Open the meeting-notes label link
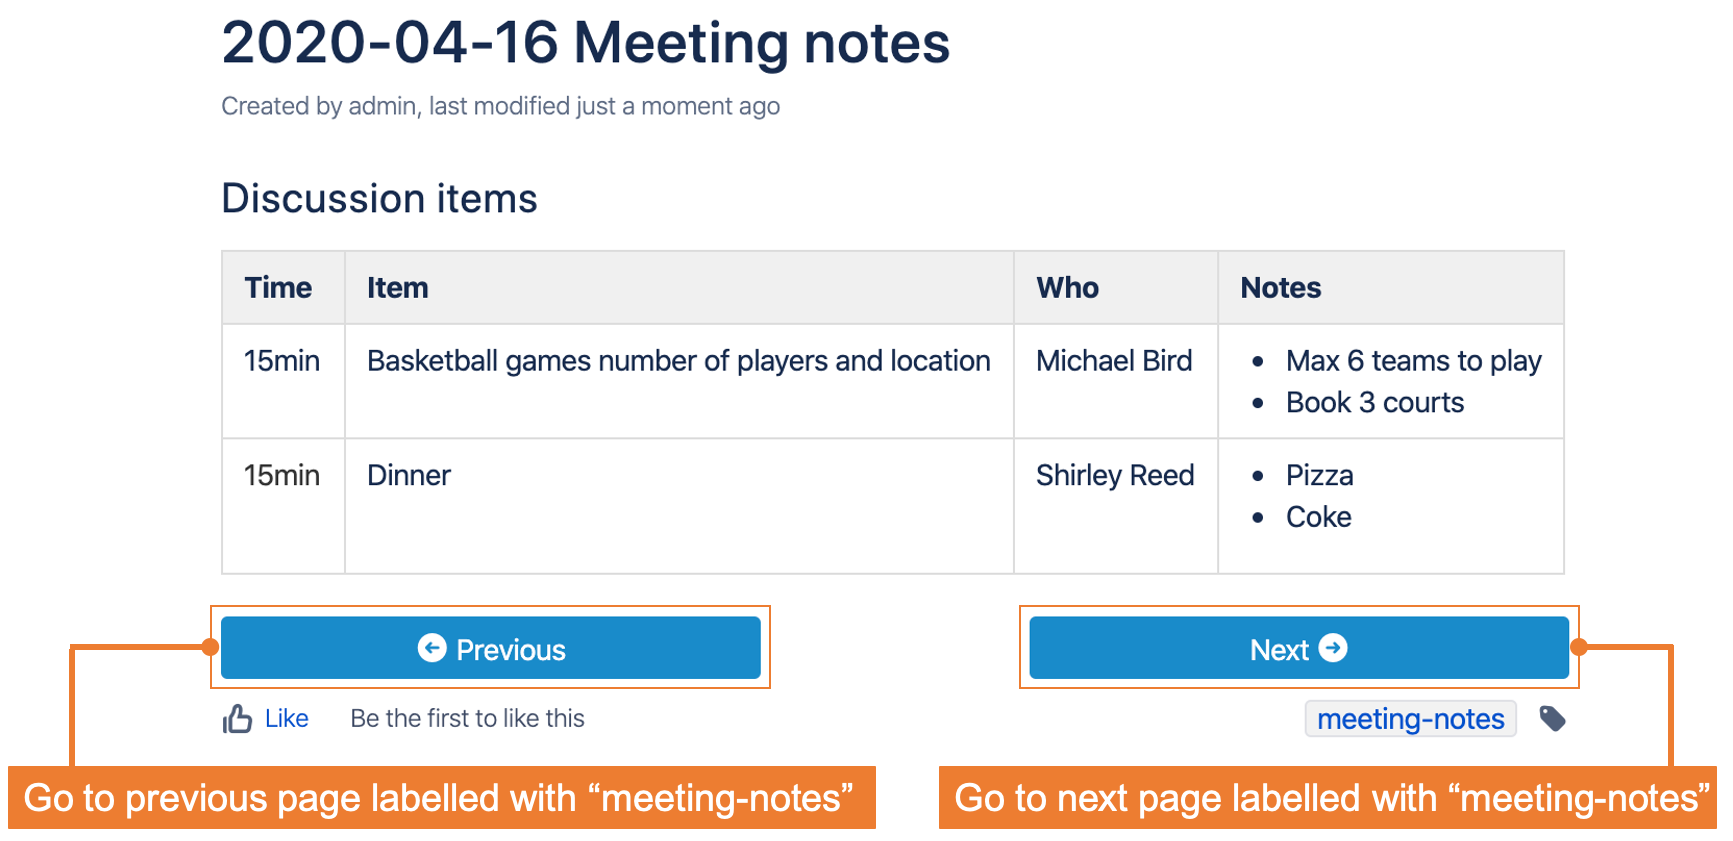Viewport: 1733px width, 841px height. pos(1410,719)
